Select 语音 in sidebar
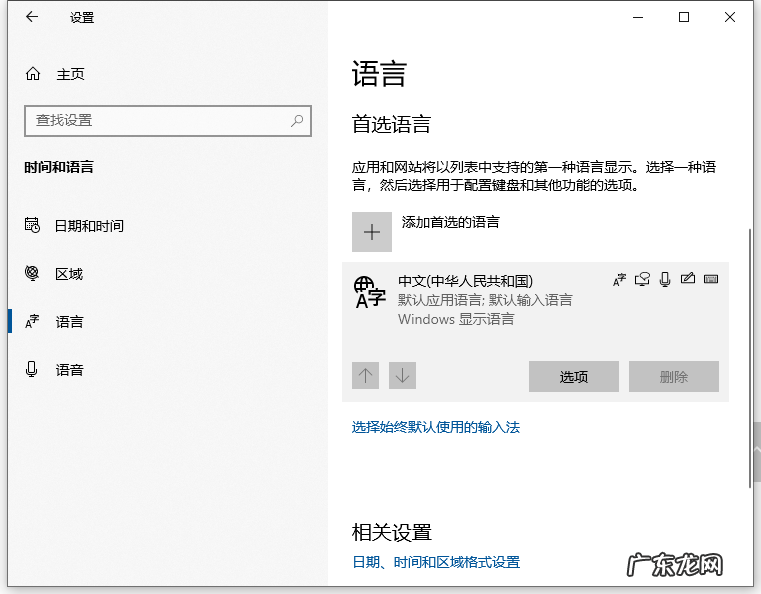The width and height of the screenshot is (761, 594). point(167,370)
